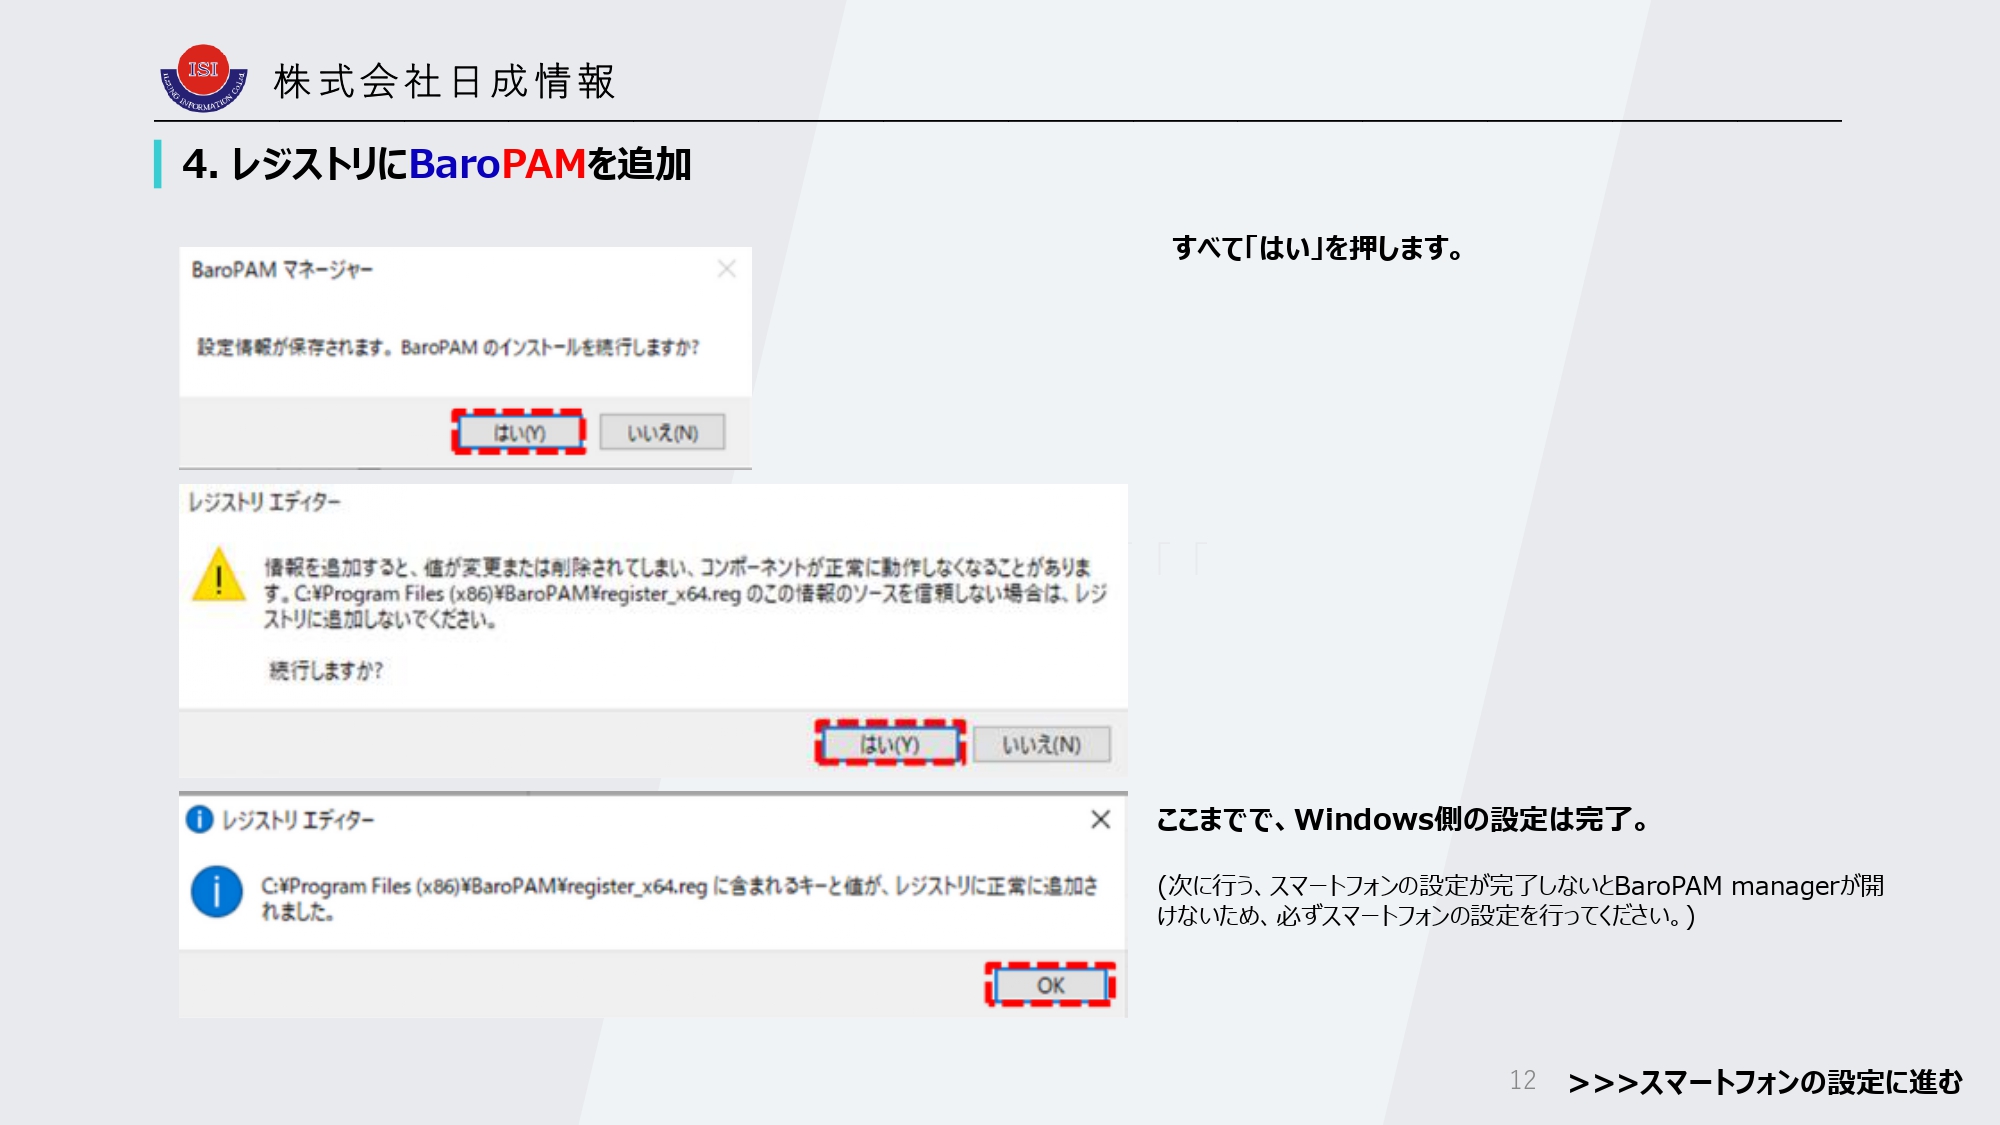
Task: Click the parenthetical smartphone setup note
Action: (x=1520, y=900)
